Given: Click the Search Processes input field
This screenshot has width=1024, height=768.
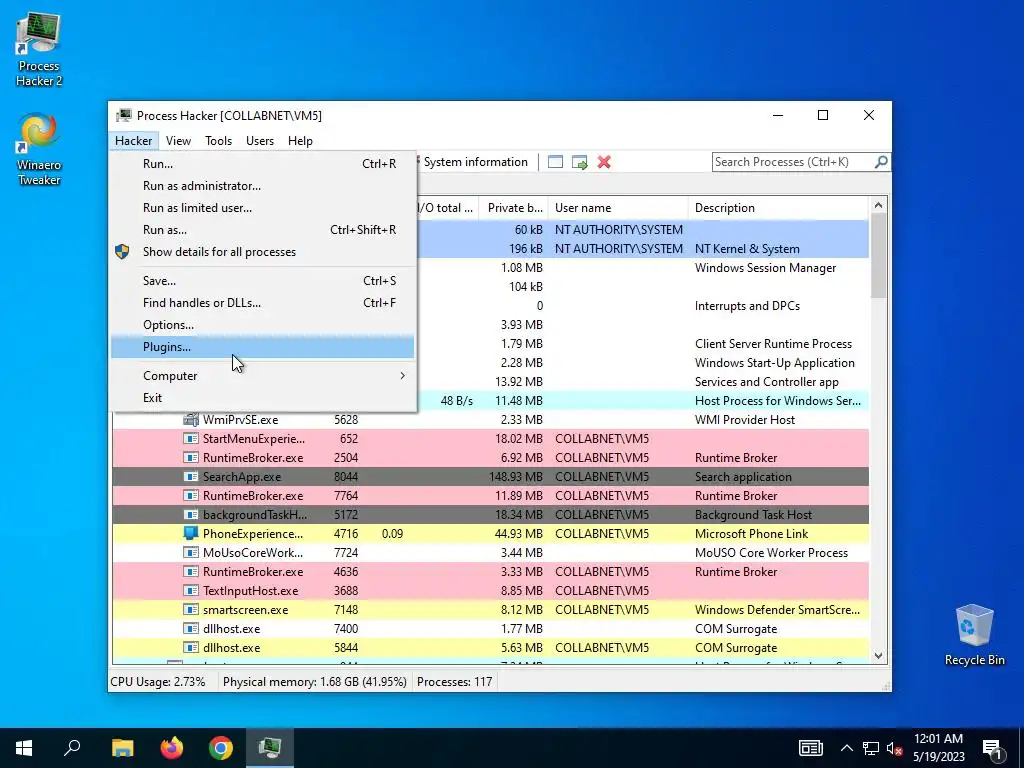Looking at the screenshot, I should click(793, 161).
